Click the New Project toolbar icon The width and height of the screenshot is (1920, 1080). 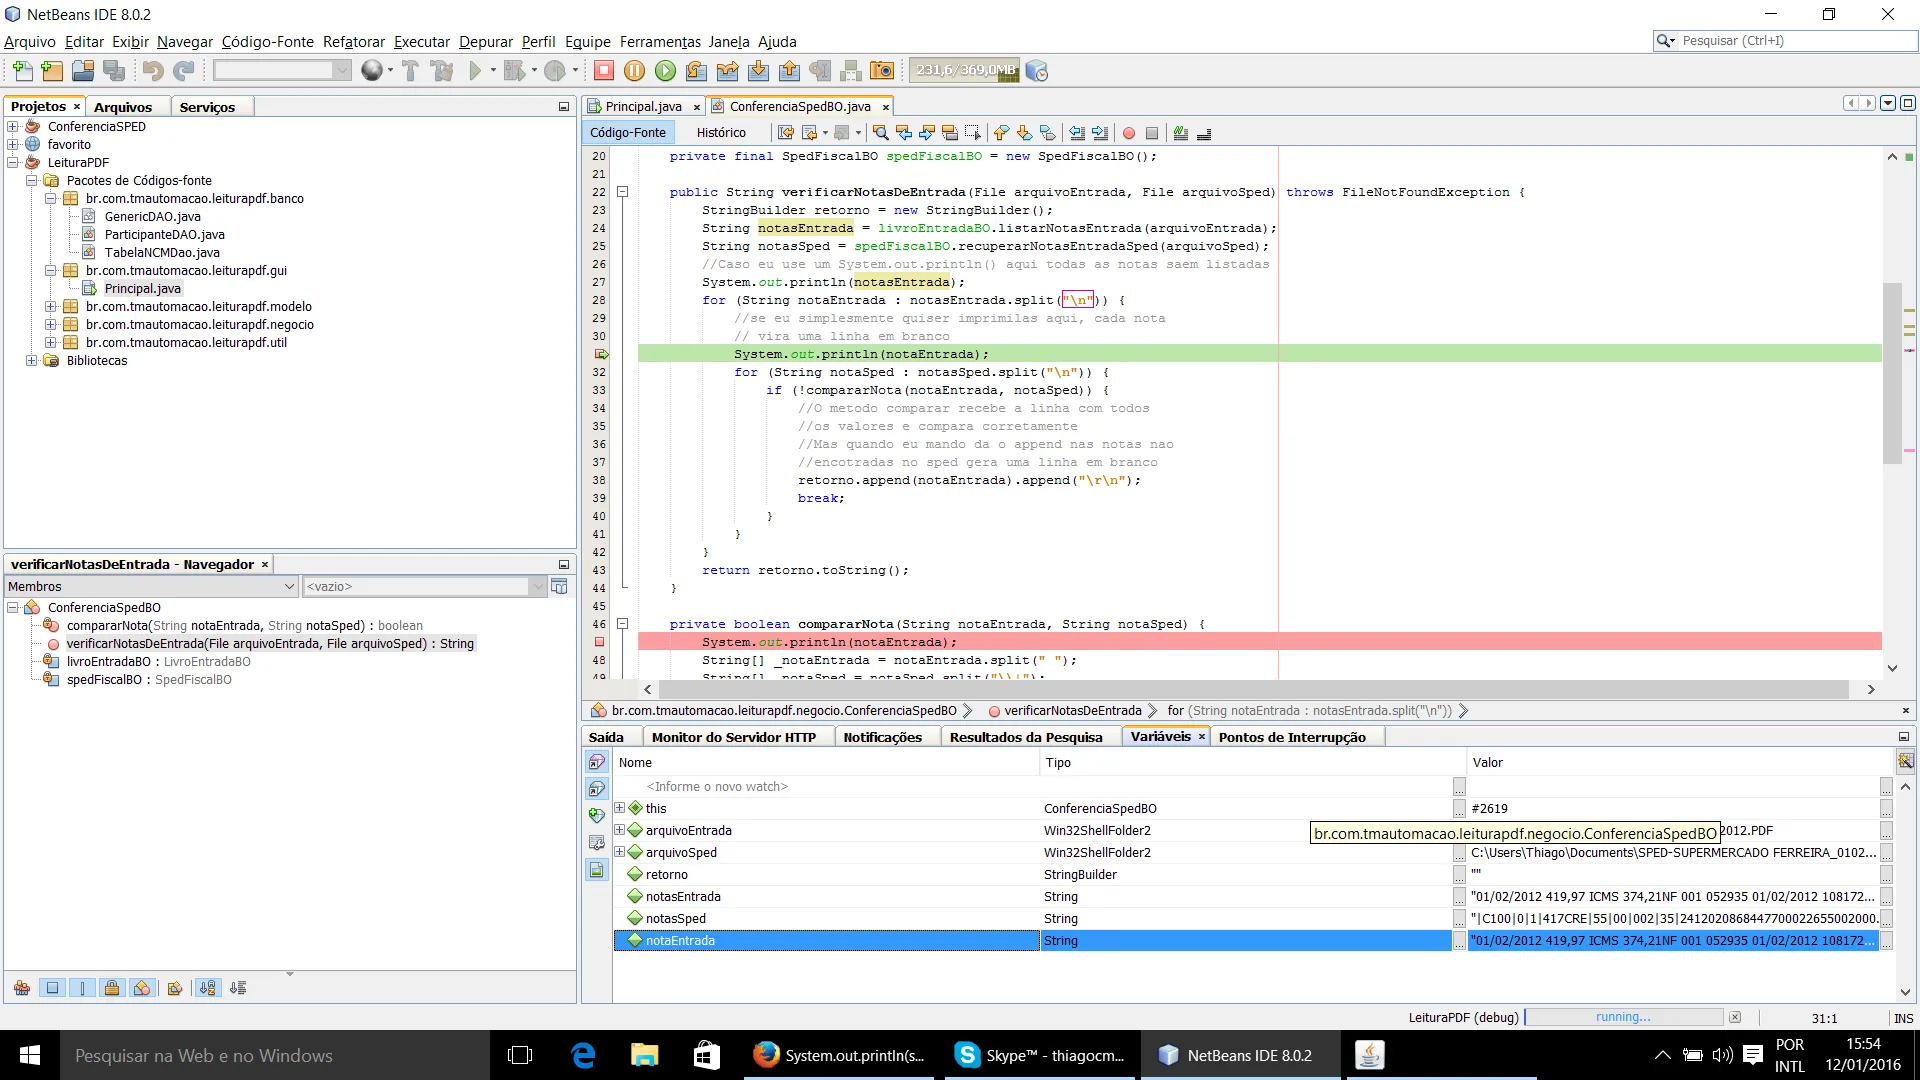point(52,71)
